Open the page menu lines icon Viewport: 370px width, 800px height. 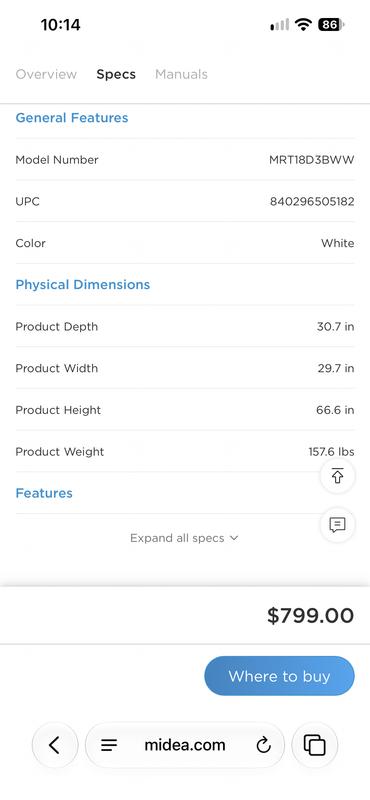[x=109, y=745]
